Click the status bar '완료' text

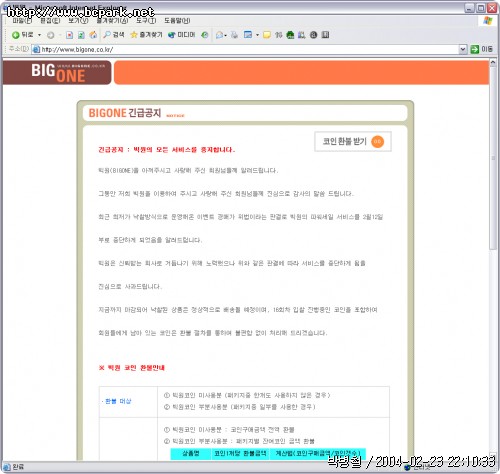coord(18,467)
